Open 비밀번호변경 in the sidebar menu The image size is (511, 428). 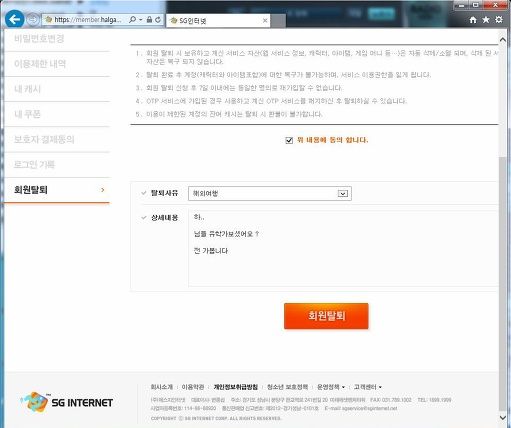(x=39, y=39)
